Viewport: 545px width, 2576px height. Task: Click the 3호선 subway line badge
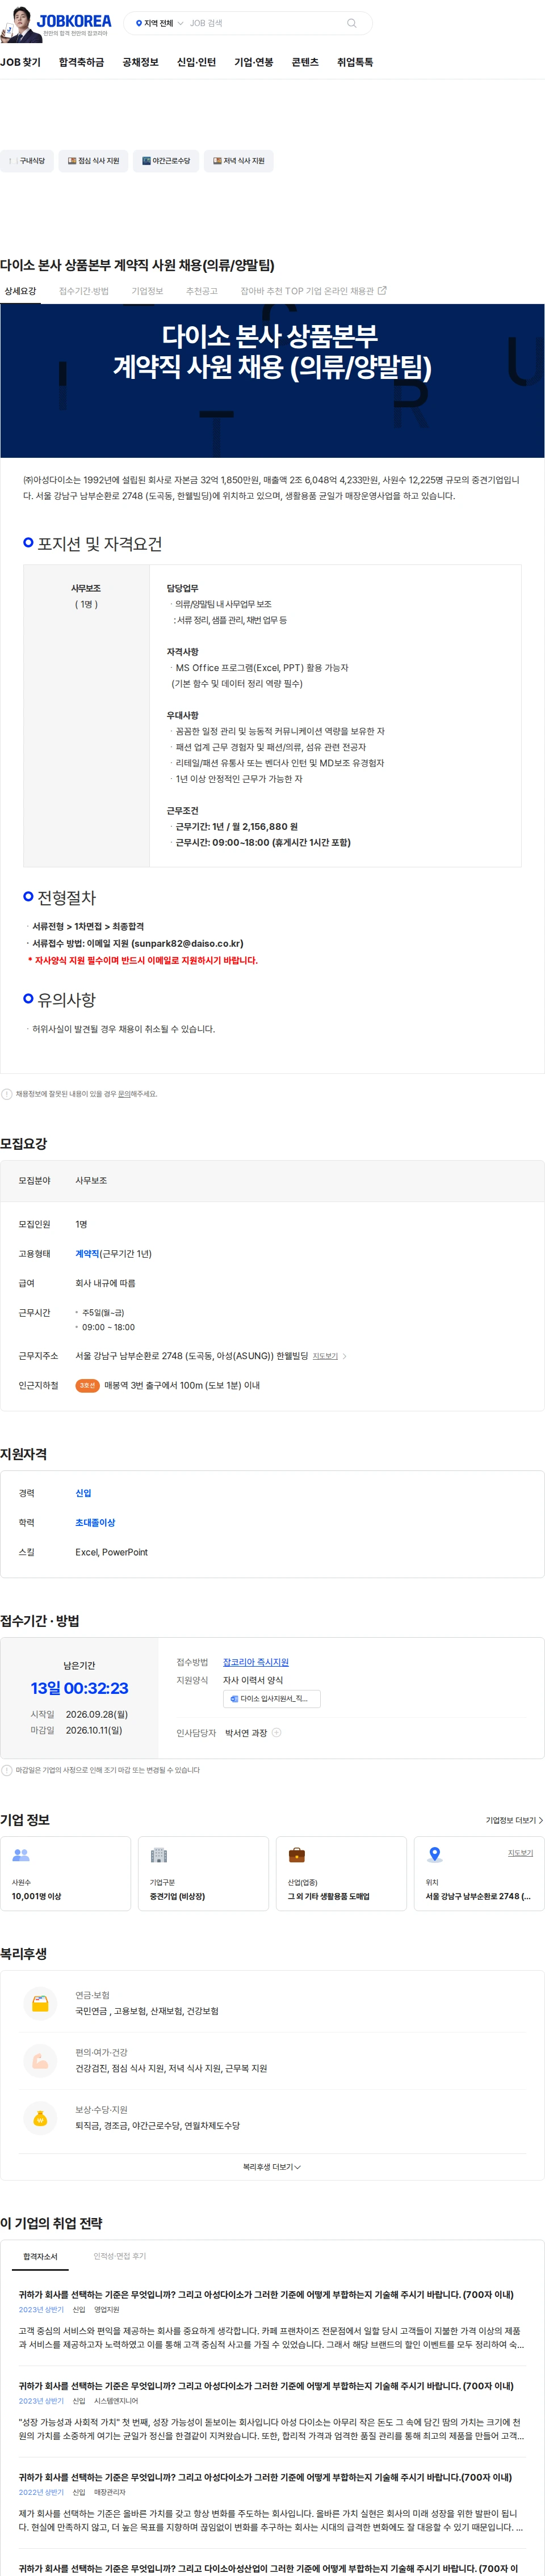pyautogui.click(x=87, y=1386)
